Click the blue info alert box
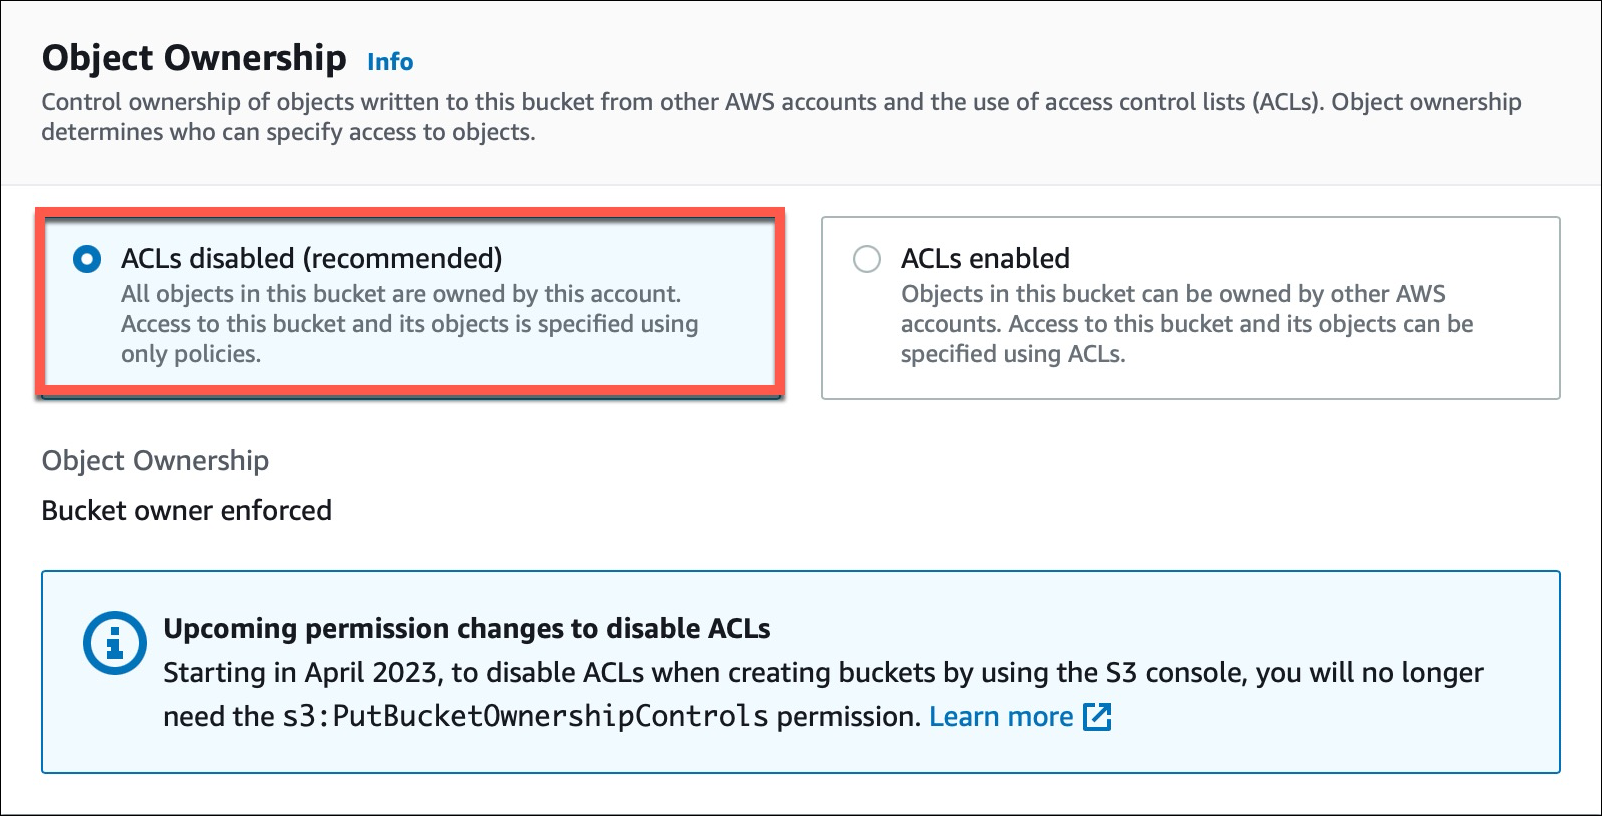This screenshot has width=1602, height=816. click(x=801, y=672)
